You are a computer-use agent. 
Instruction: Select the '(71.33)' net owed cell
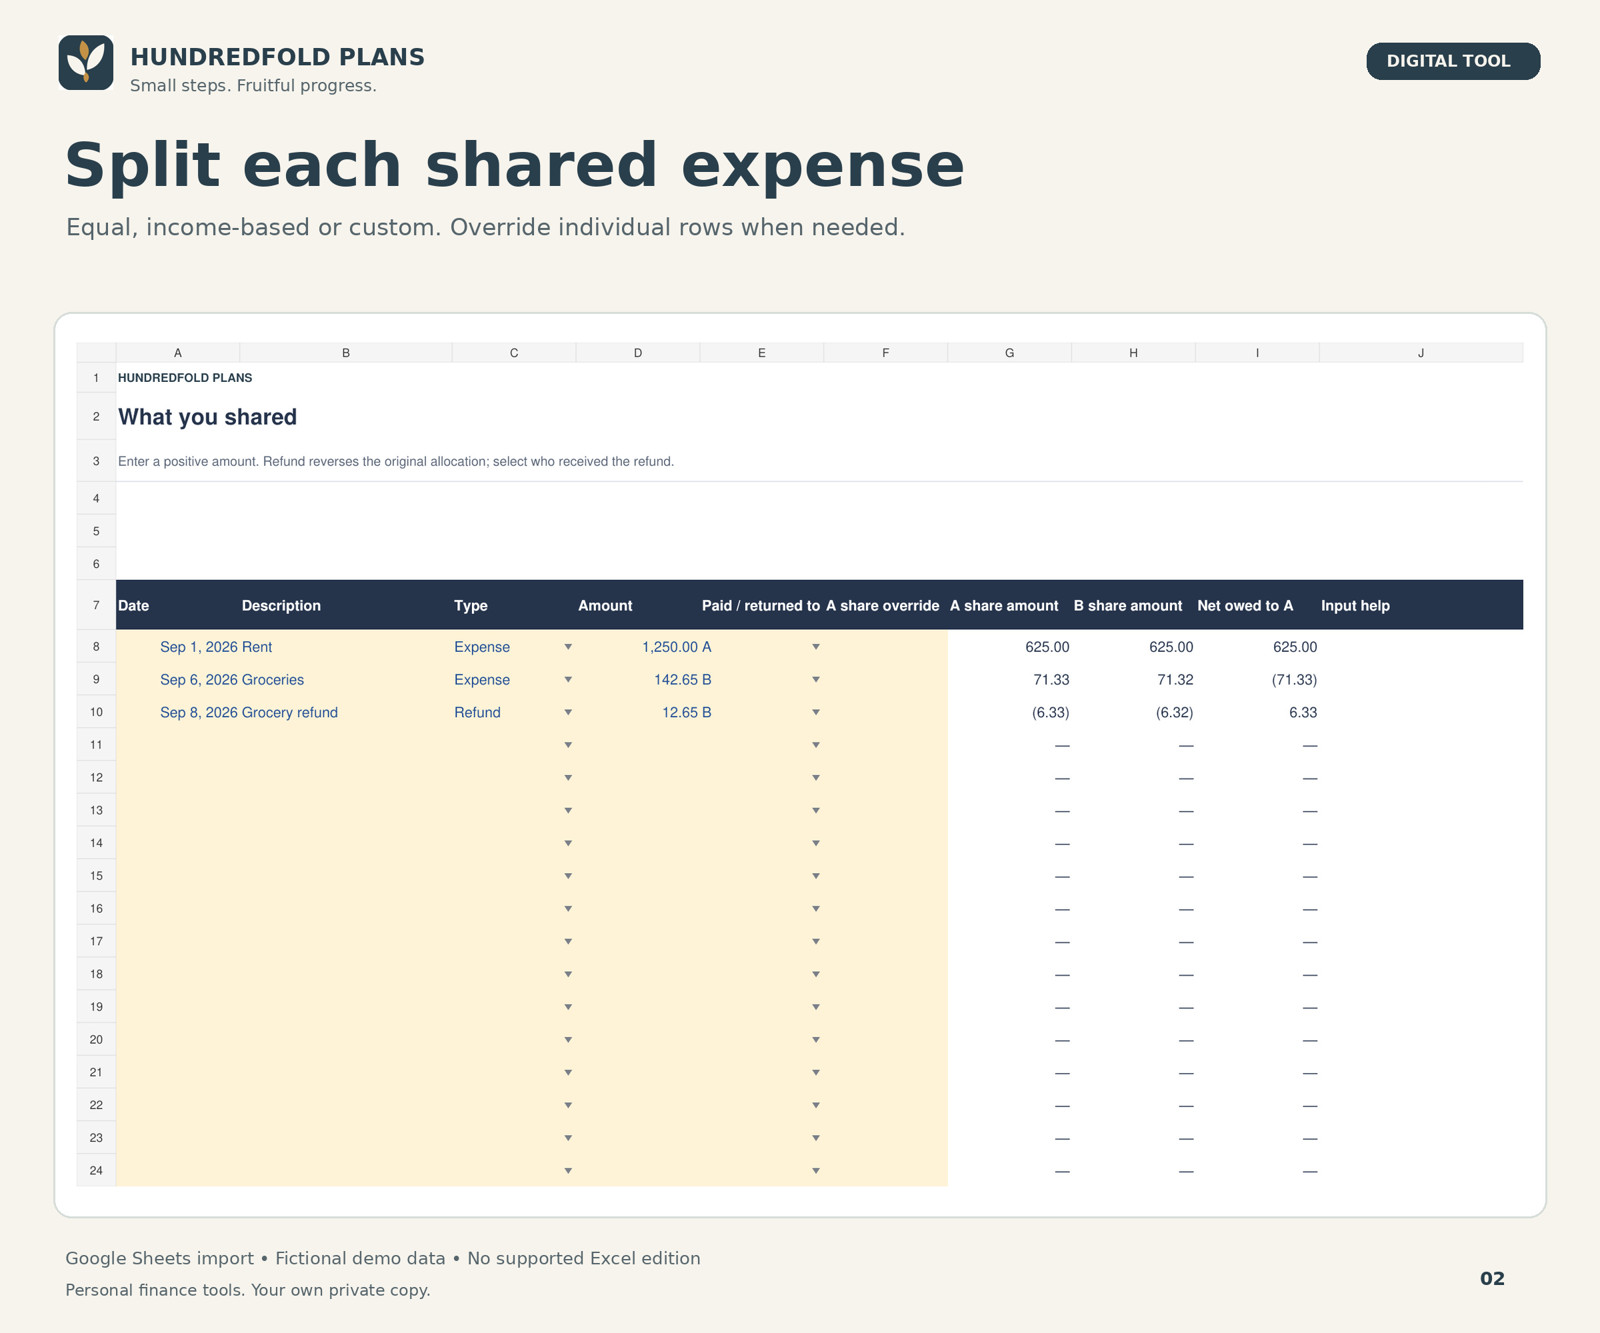pos(1257,680)
